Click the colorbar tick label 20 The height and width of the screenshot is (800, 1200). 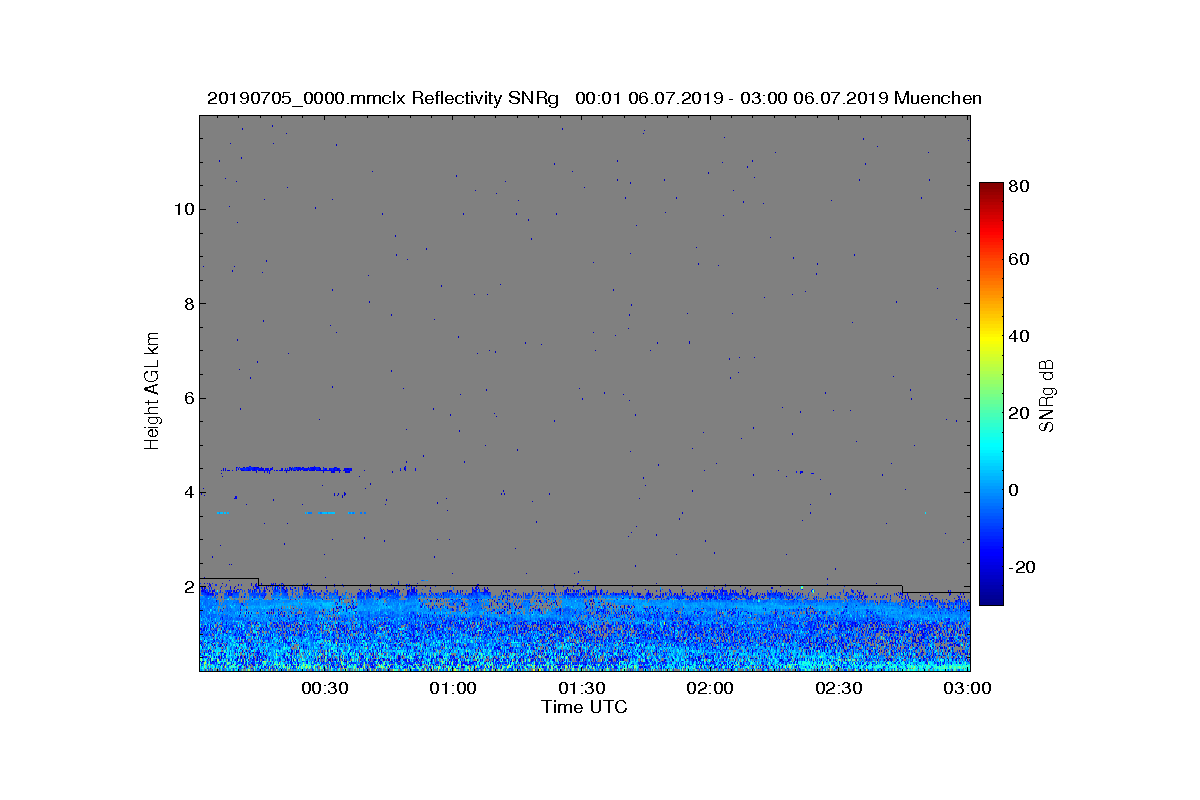(1020, 413)
